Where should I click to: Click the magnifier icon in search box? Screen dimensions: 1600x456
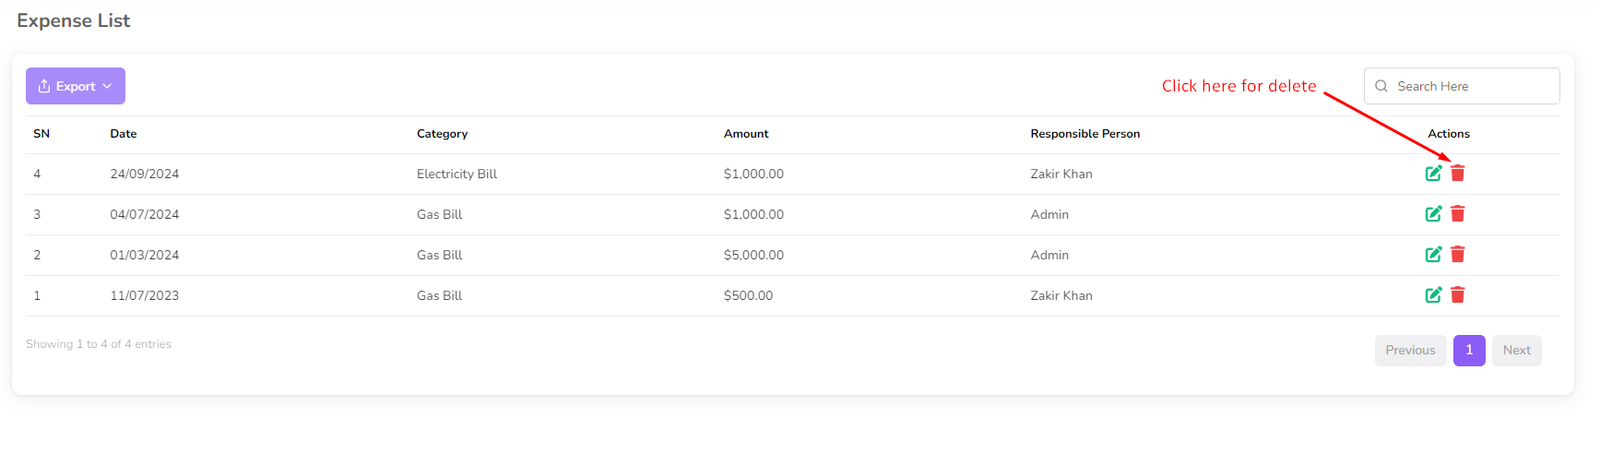pyautogui.click(x=1382, y=86)
